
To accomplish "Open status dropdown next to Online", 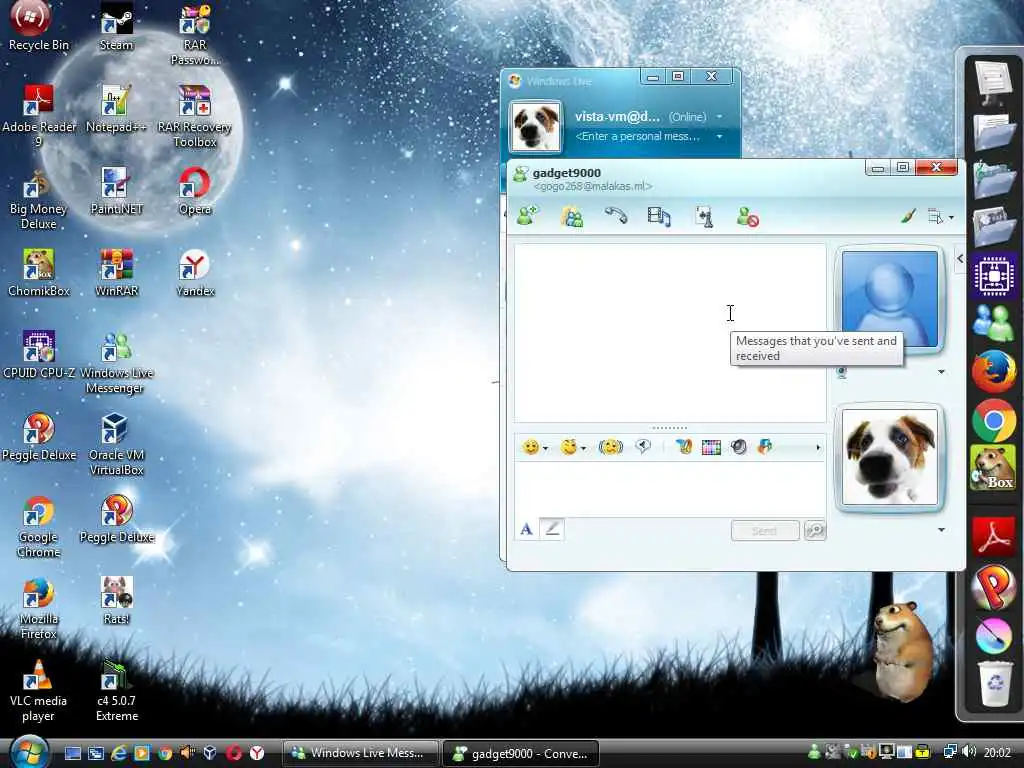I will click(719, 117).
